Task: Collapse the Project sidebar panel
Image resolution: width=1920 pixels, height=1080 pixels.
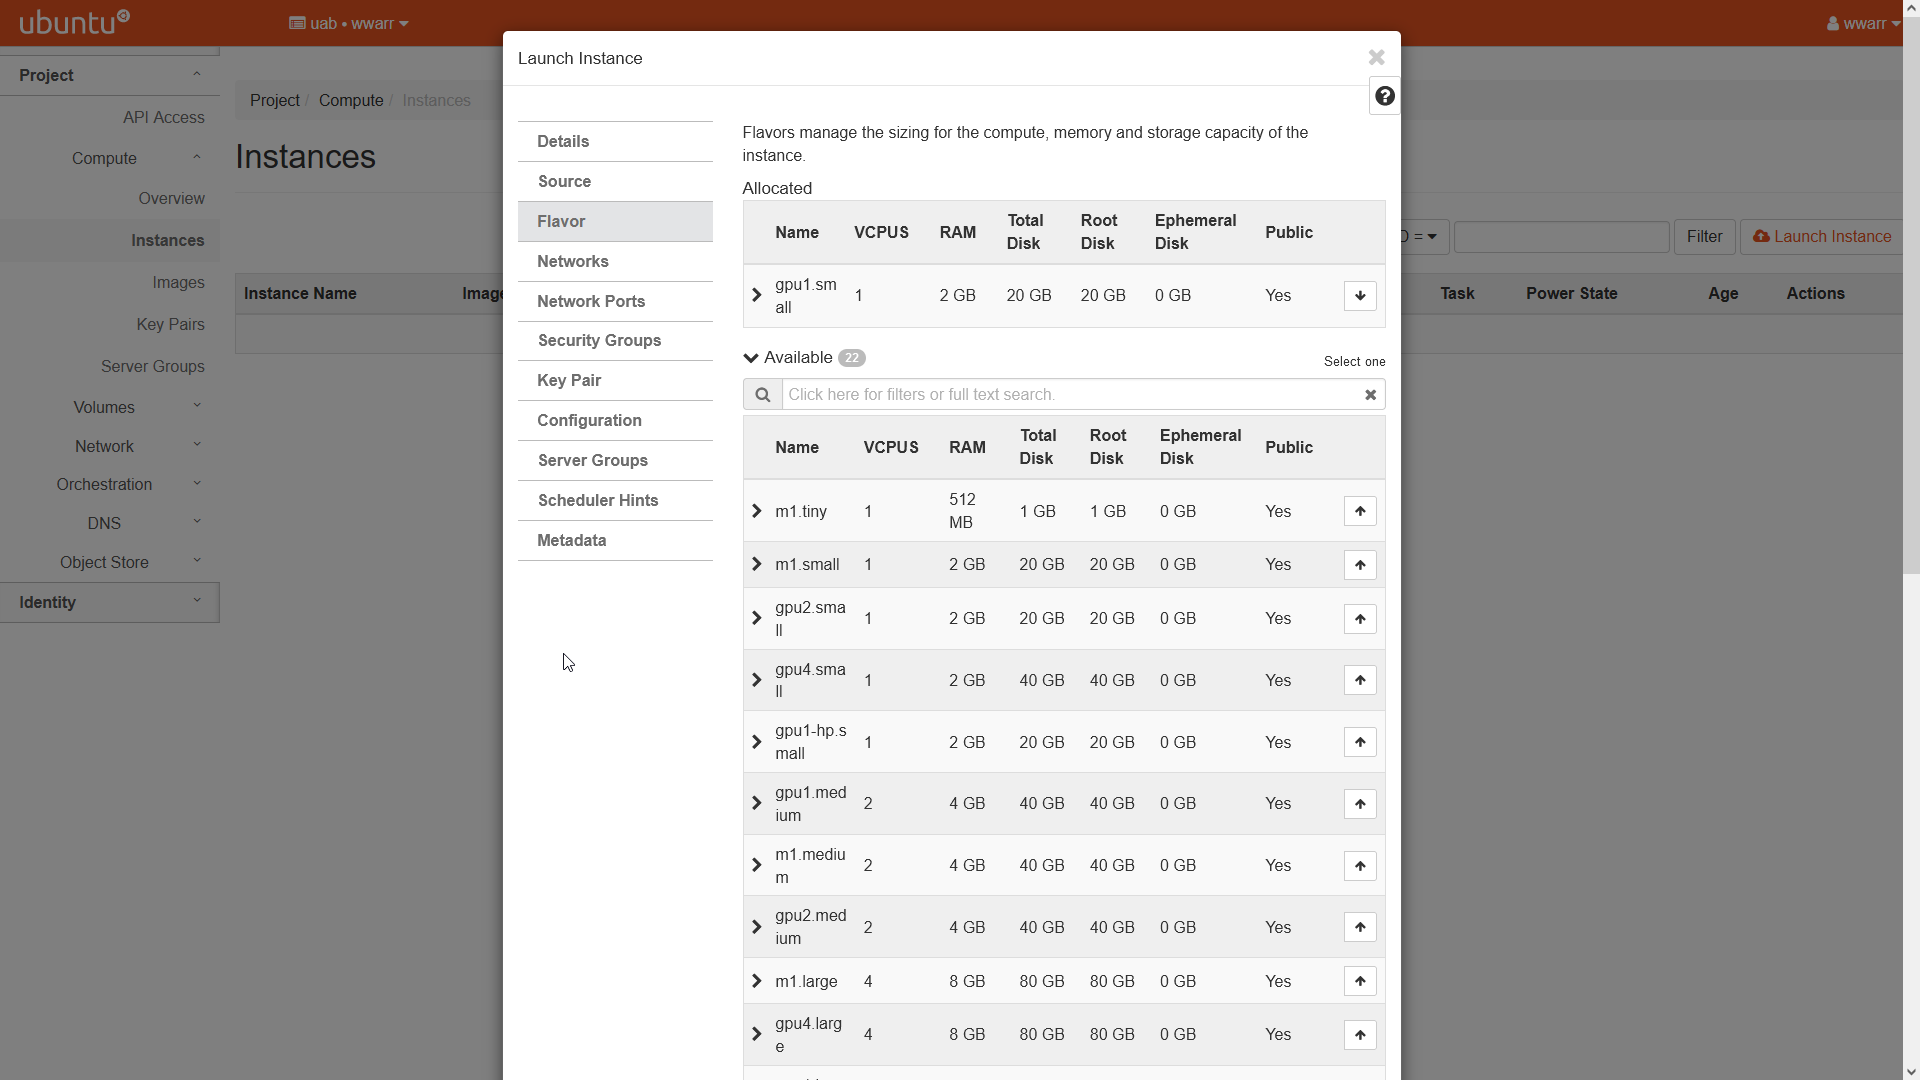Action: click(110, 75)
